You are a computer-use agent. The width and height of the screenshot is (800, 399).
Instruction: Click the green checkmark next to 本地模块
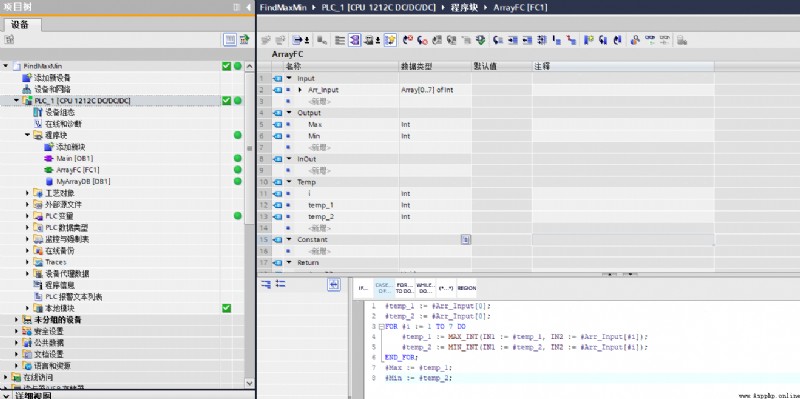pyautogui.click(x=227, y=308)
